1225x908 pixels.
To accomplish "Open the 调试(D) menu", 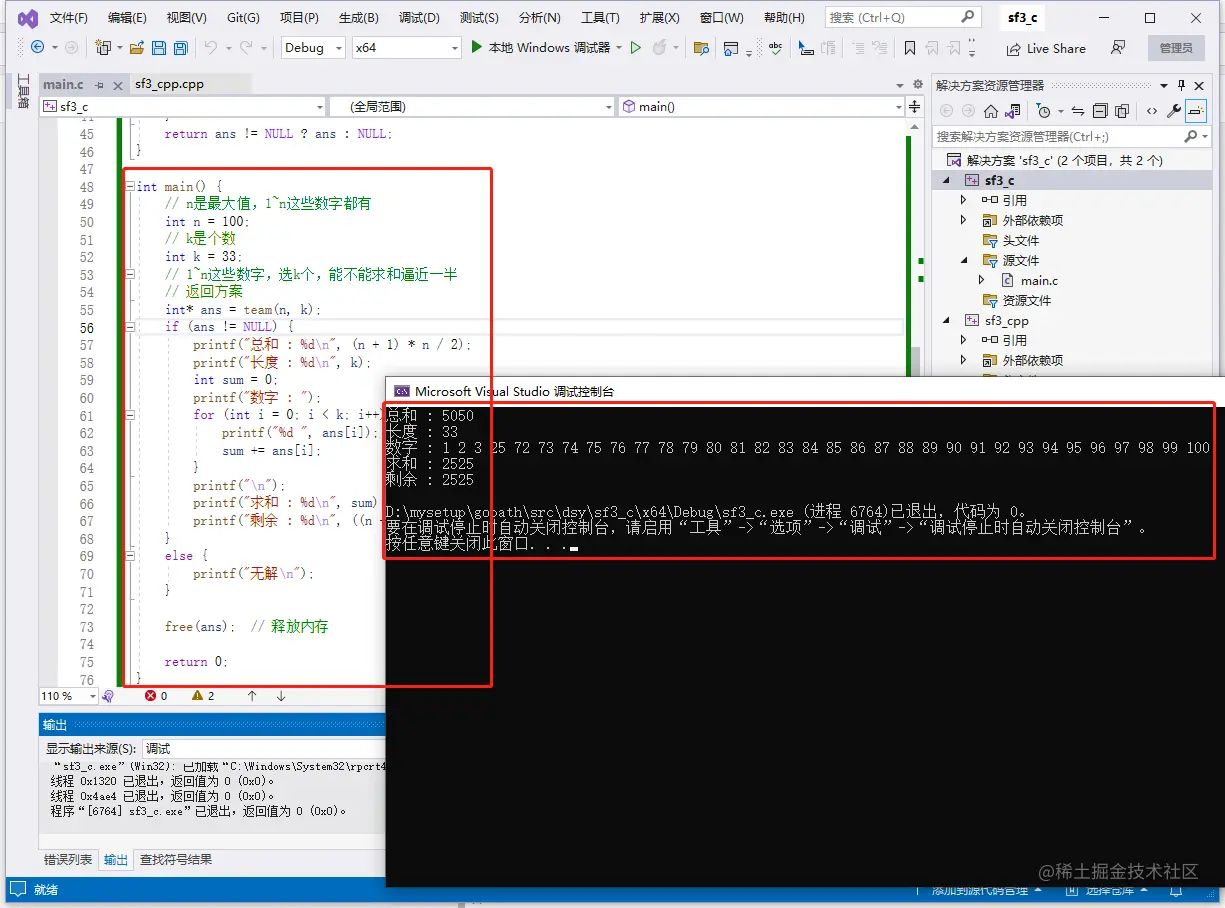I will point(419,18).
